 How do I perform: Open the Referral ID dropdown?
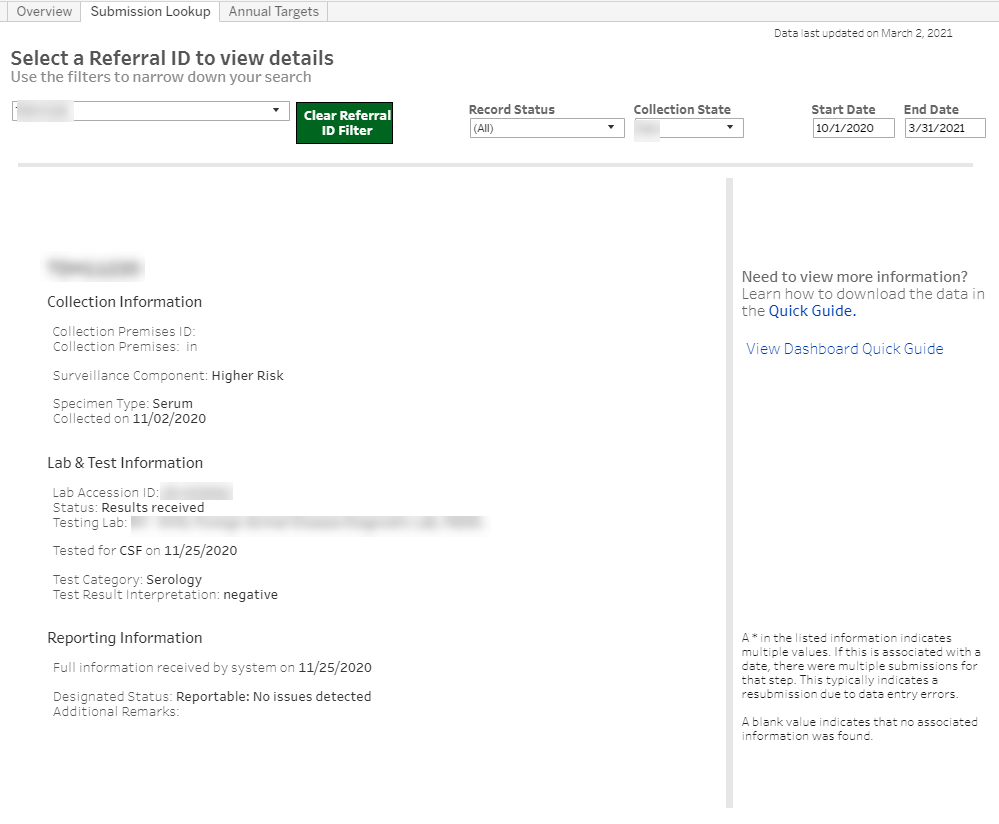[150, 111]
